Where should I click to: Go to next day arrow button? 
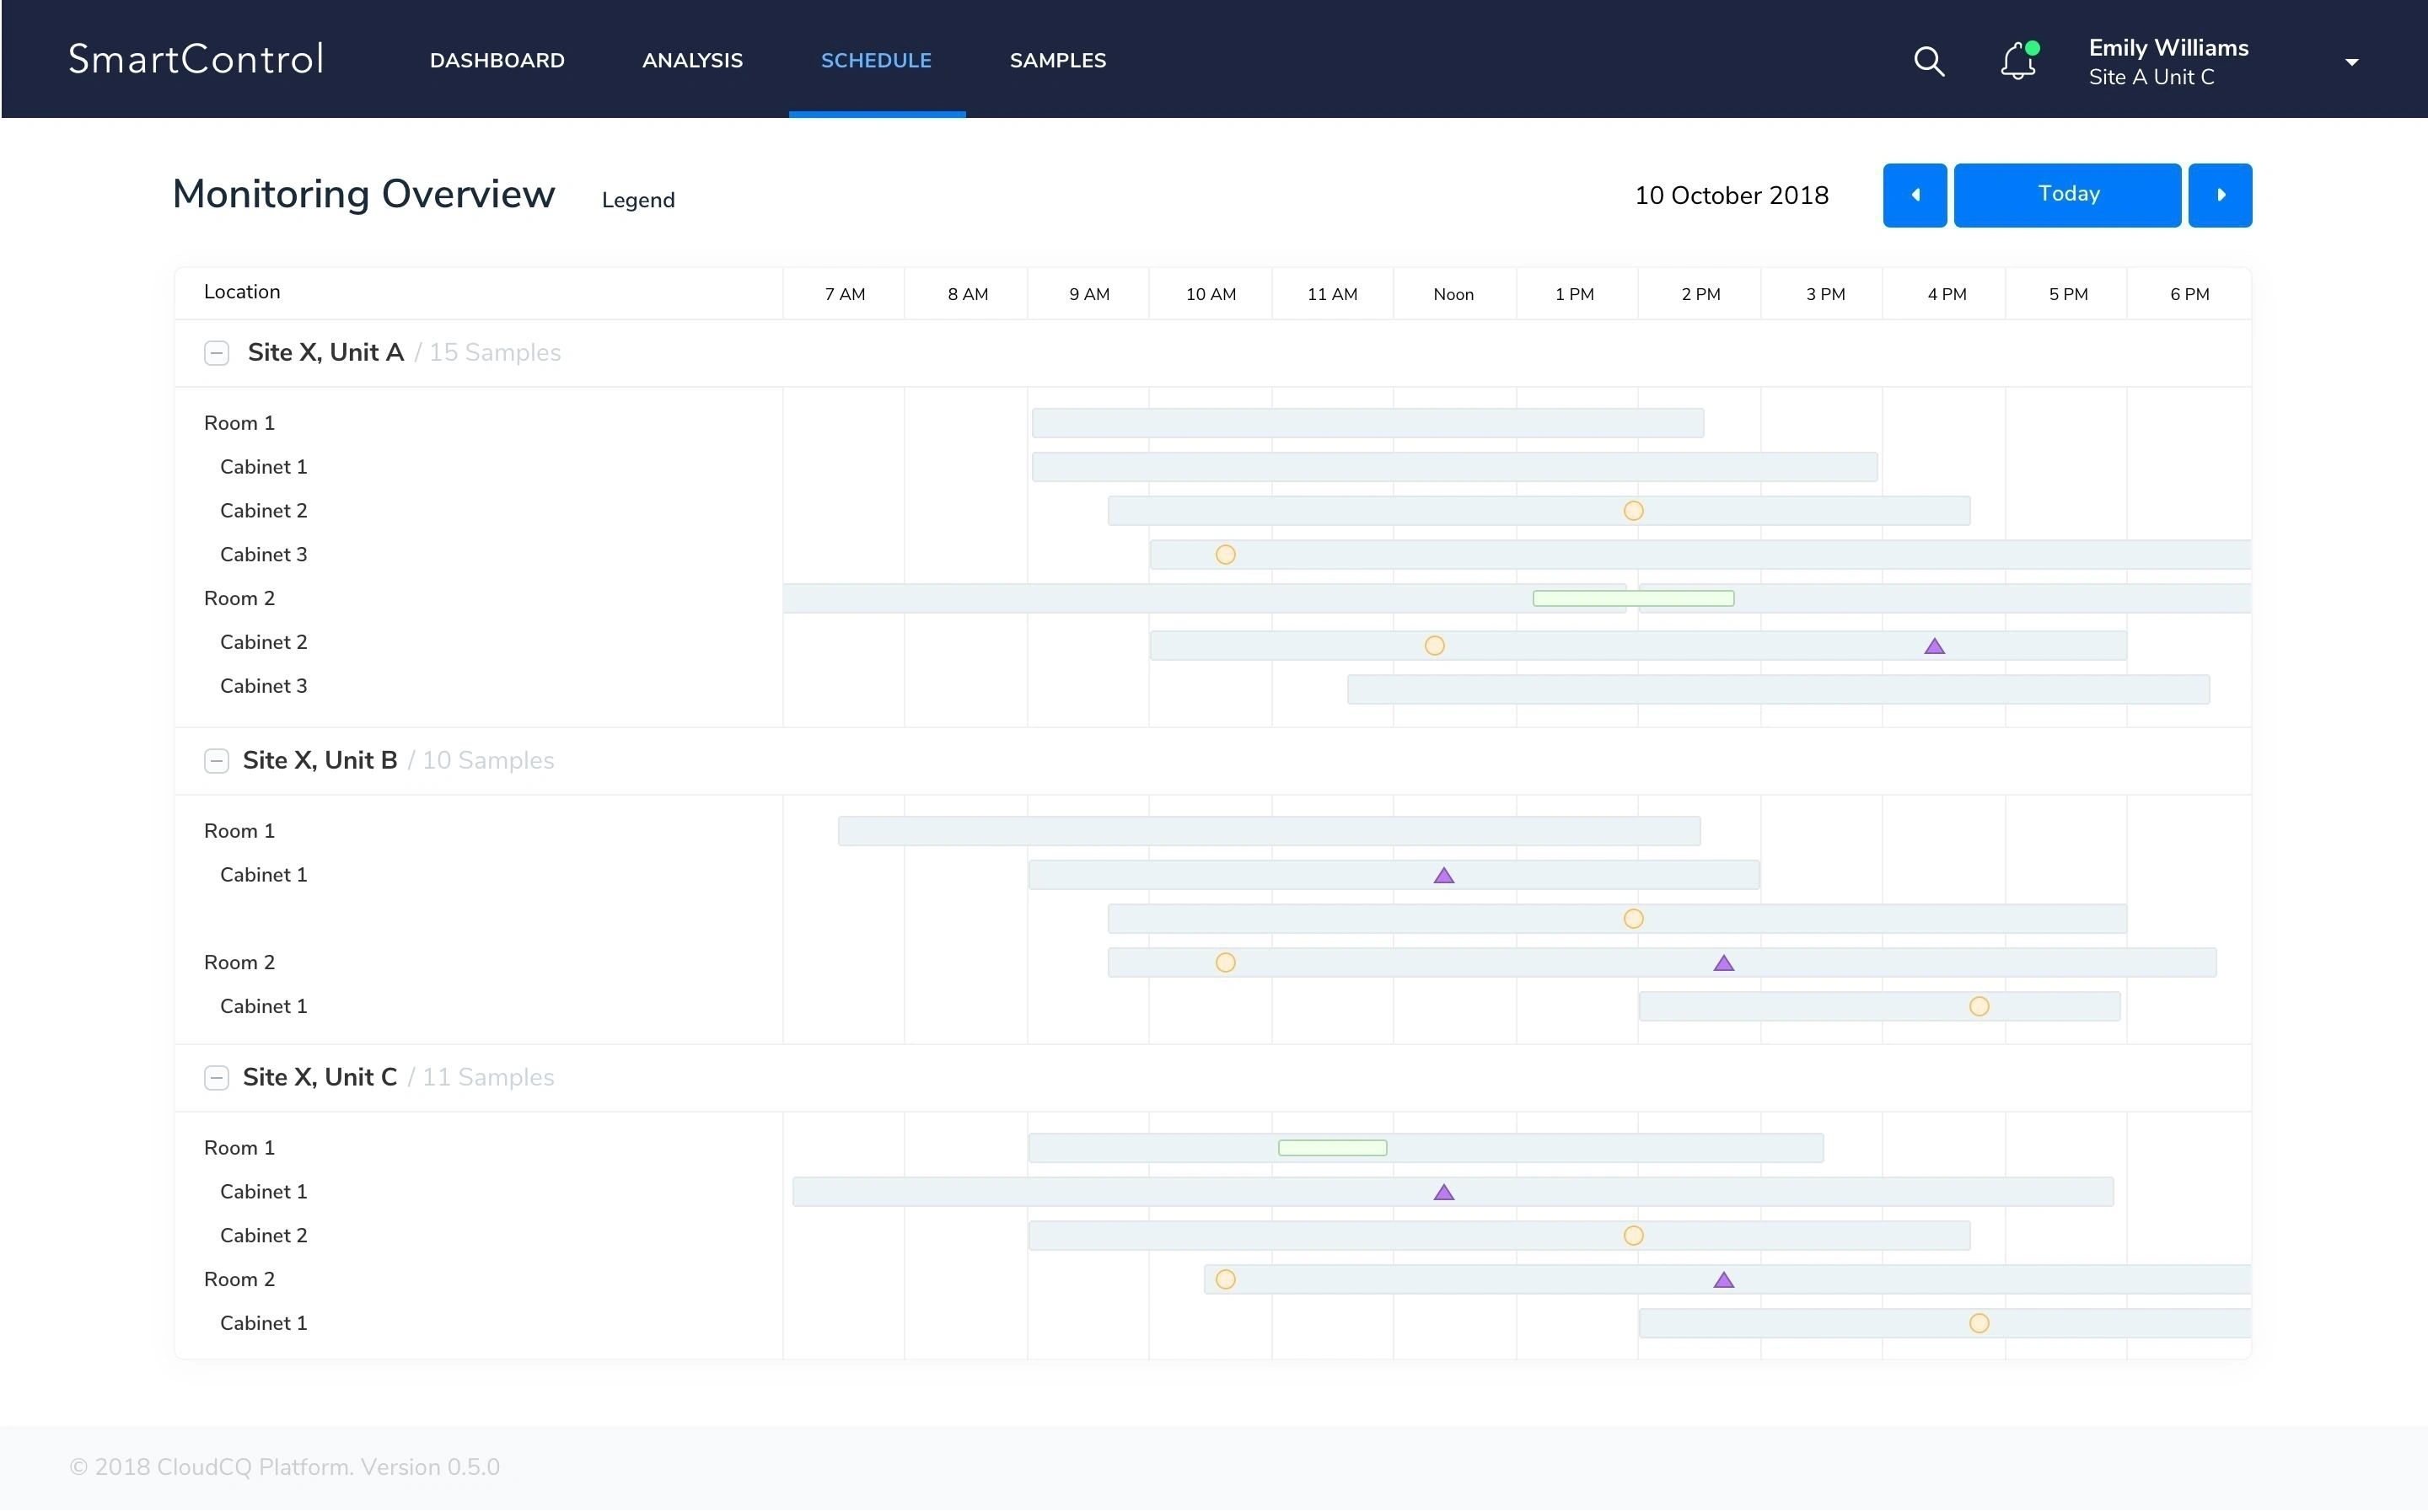coord(2219,195)
